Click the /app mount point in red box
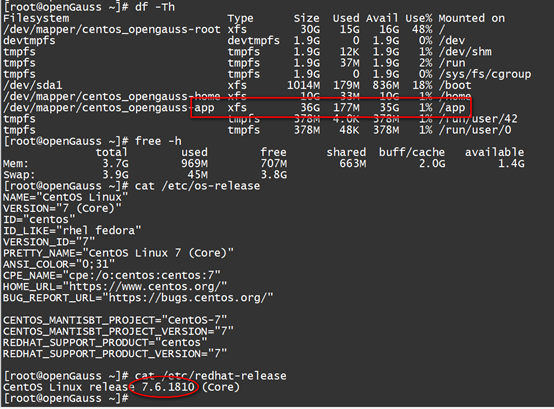This screenshot has width=554, height=409. [452, 108]
